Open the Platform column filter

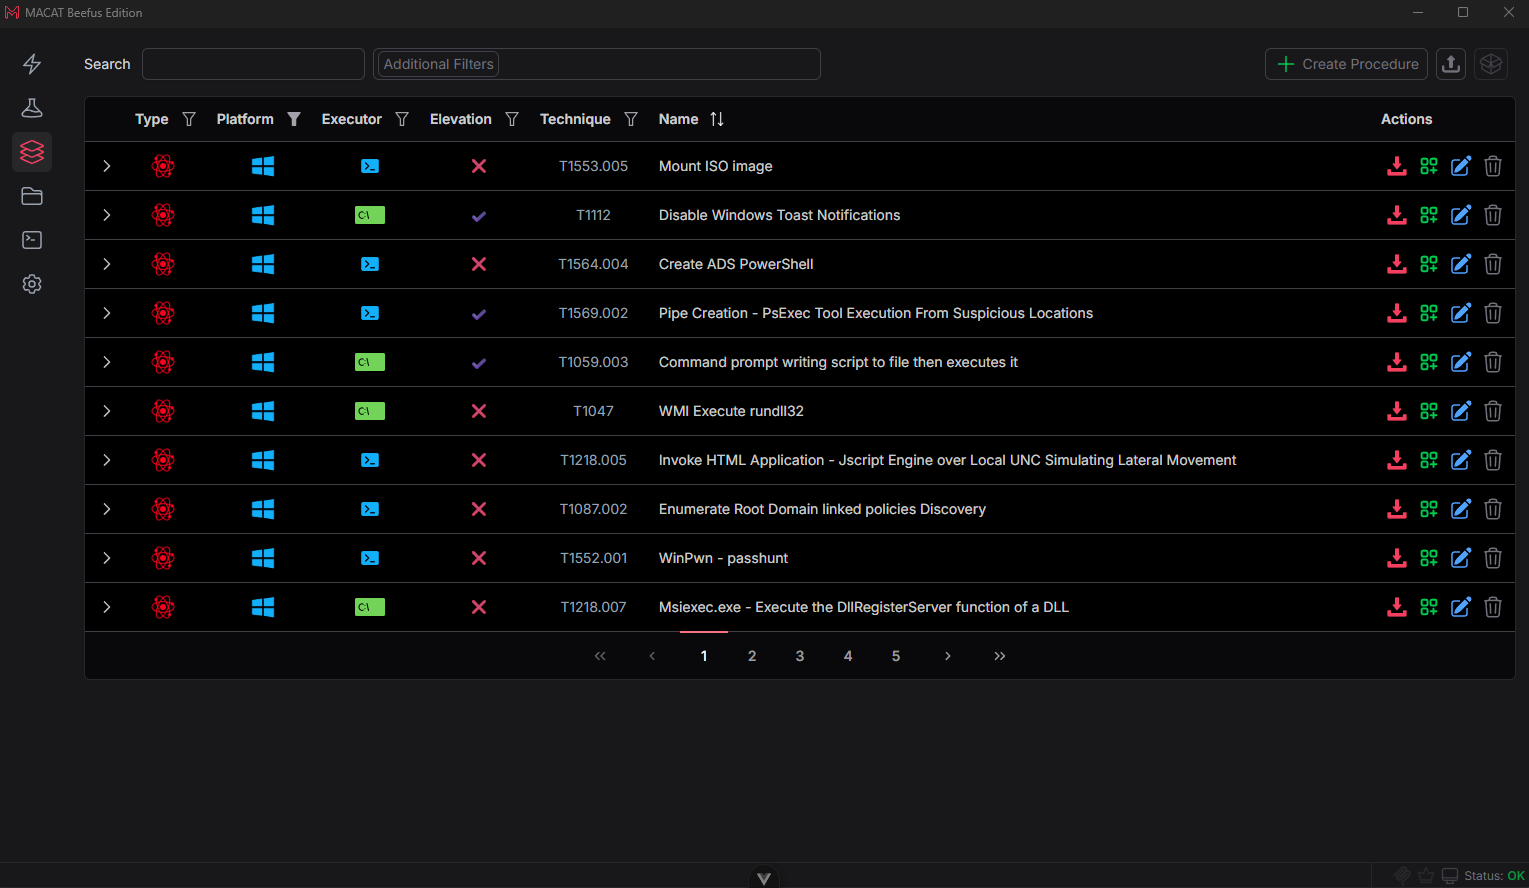pos(294,119)
